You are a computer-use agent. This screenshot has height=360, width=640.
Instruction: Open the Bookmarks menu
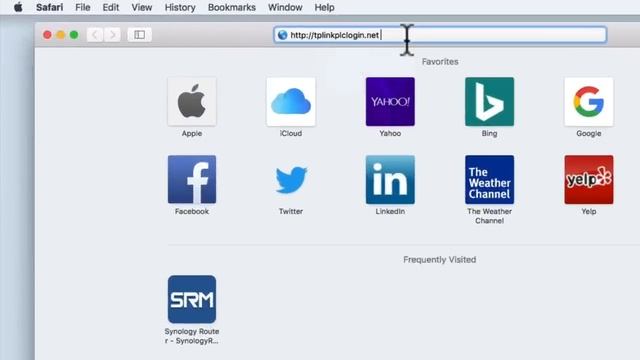click(x=232, y=7)
